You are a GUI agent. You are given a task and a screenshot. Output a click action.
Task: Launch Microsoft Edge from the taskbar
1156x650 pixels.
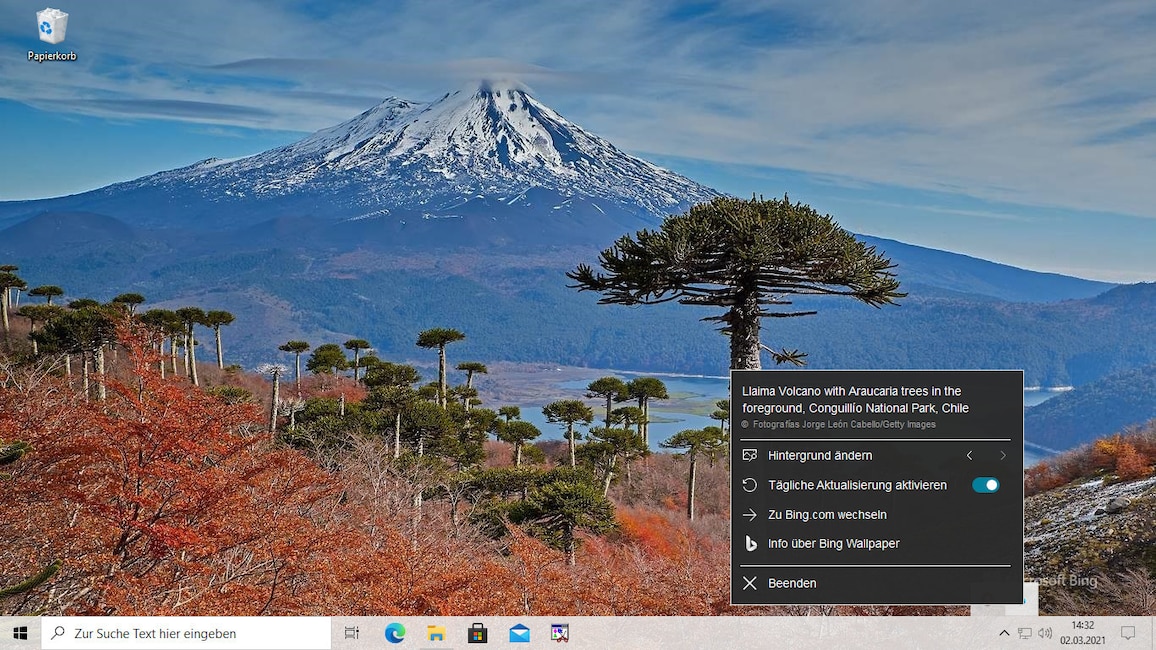(394, 633)
